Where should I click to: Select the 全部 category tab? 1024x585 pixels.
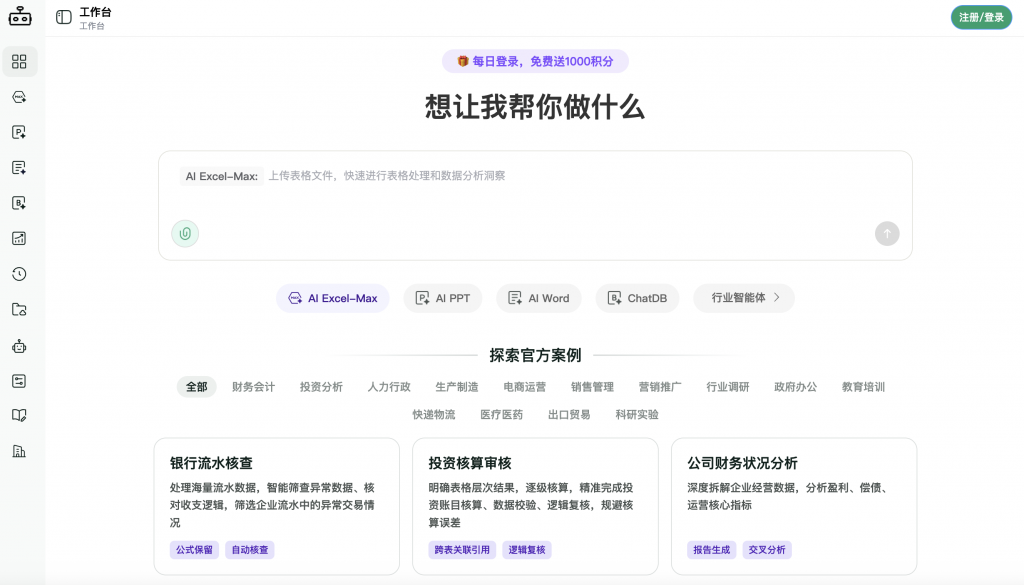[x=197, y=387]
